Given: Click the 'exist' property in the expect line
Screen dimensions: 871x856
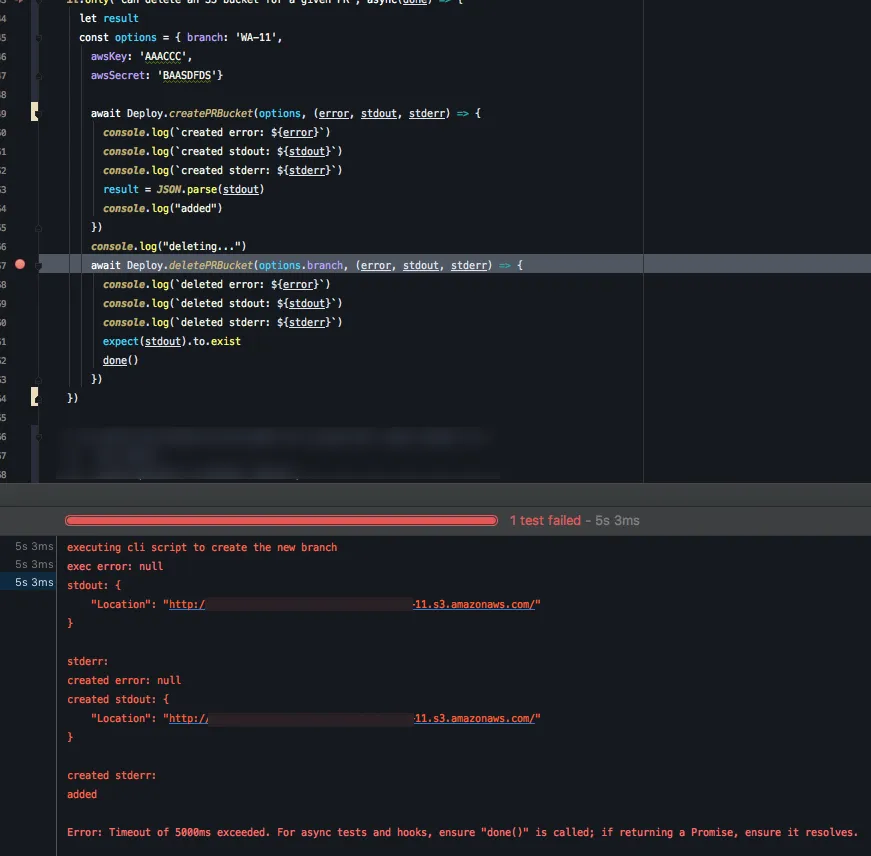Looking at the screenshot, I should coord(226,342).
